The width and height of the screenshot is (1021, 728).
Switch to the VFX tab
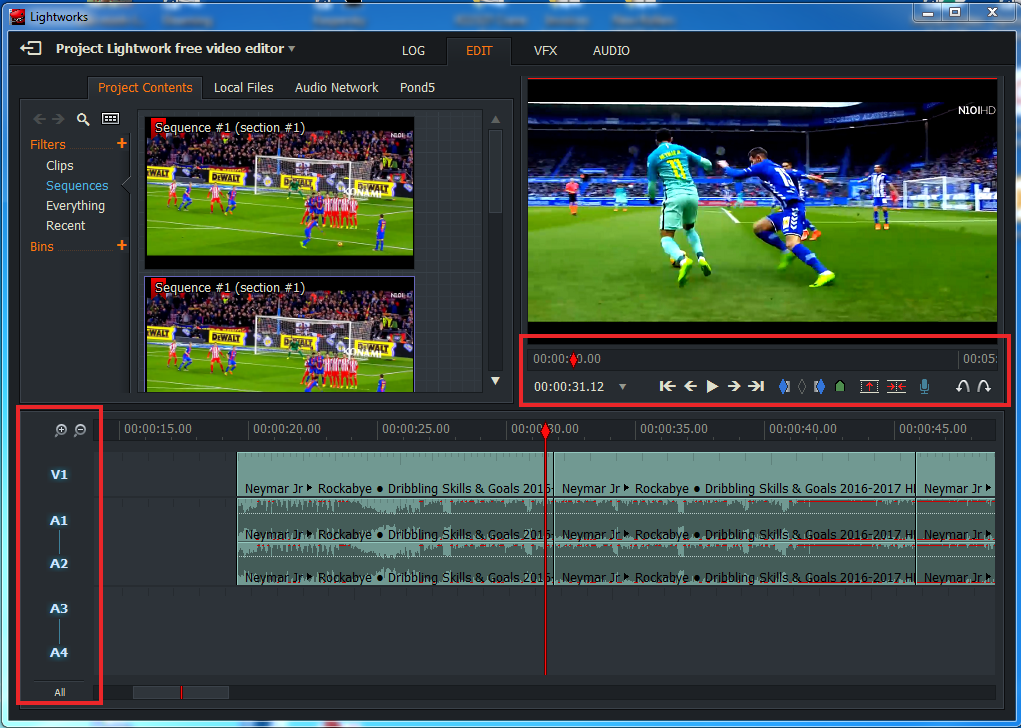(x=545, y=50)
